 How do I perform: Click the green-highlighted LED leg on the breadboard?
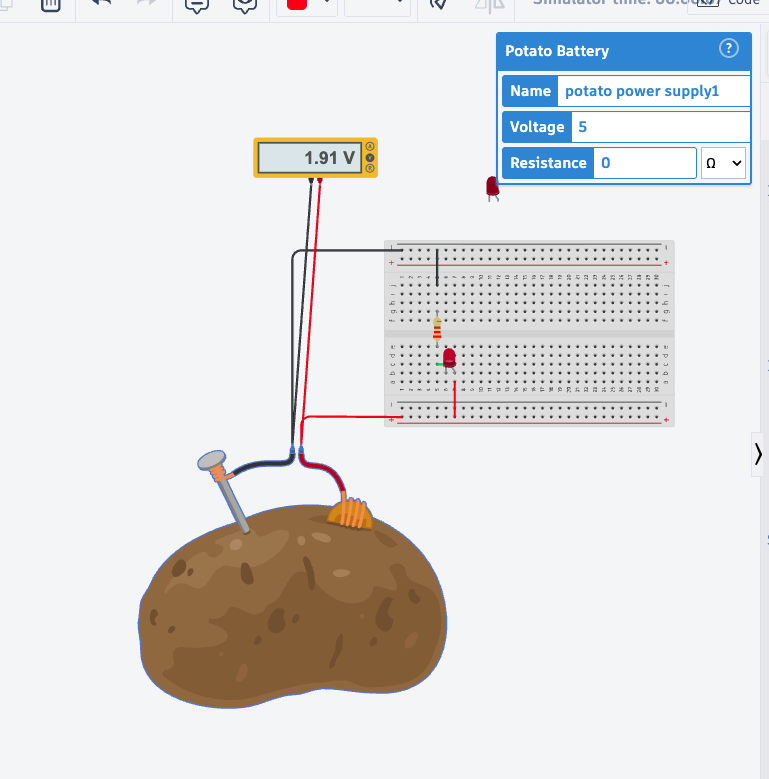pyautogui.click(x=439, y=364)
